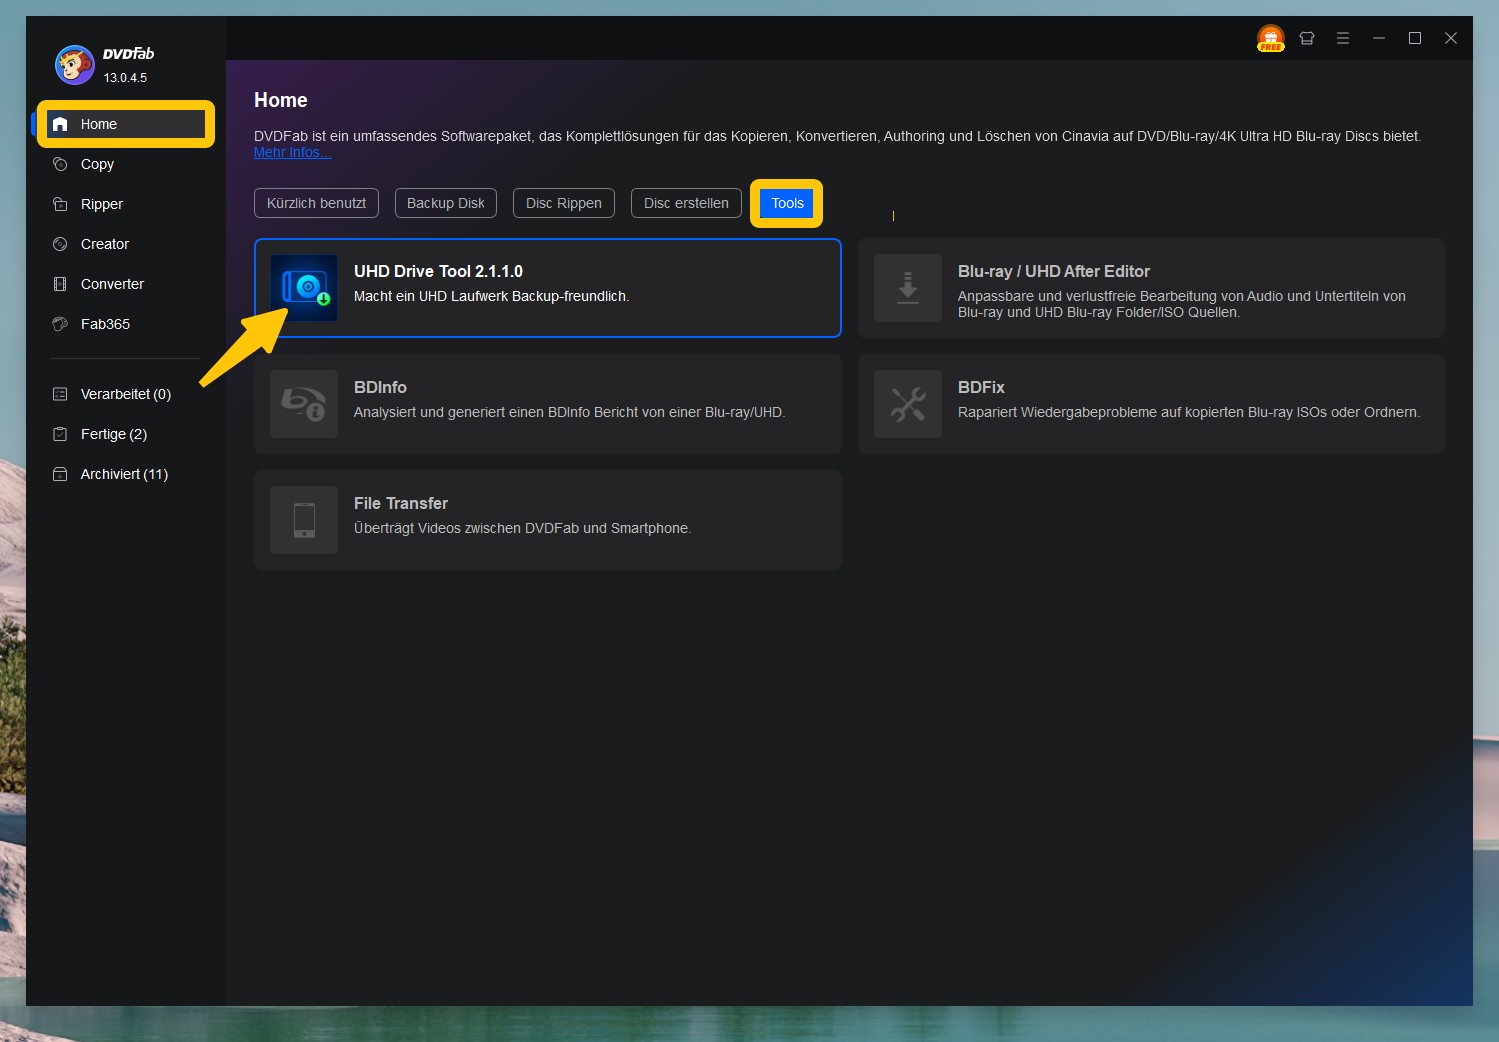Switch to the Converter module
This screenshot has width=1499, height=1042.
[x=111, y=284]
